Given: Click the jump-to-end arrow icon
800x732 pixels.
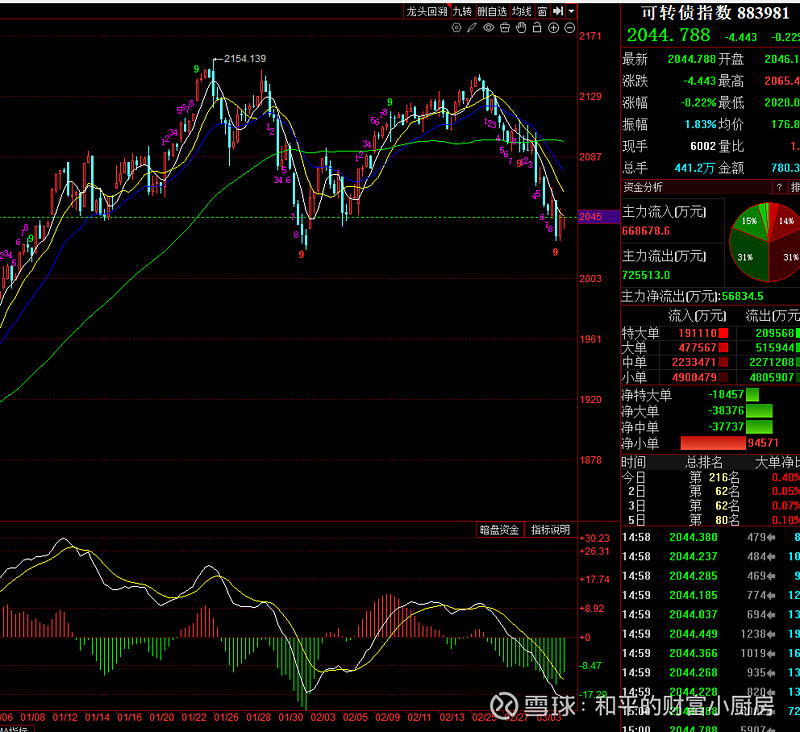Looking at the screenshot, I should [557, 11].
